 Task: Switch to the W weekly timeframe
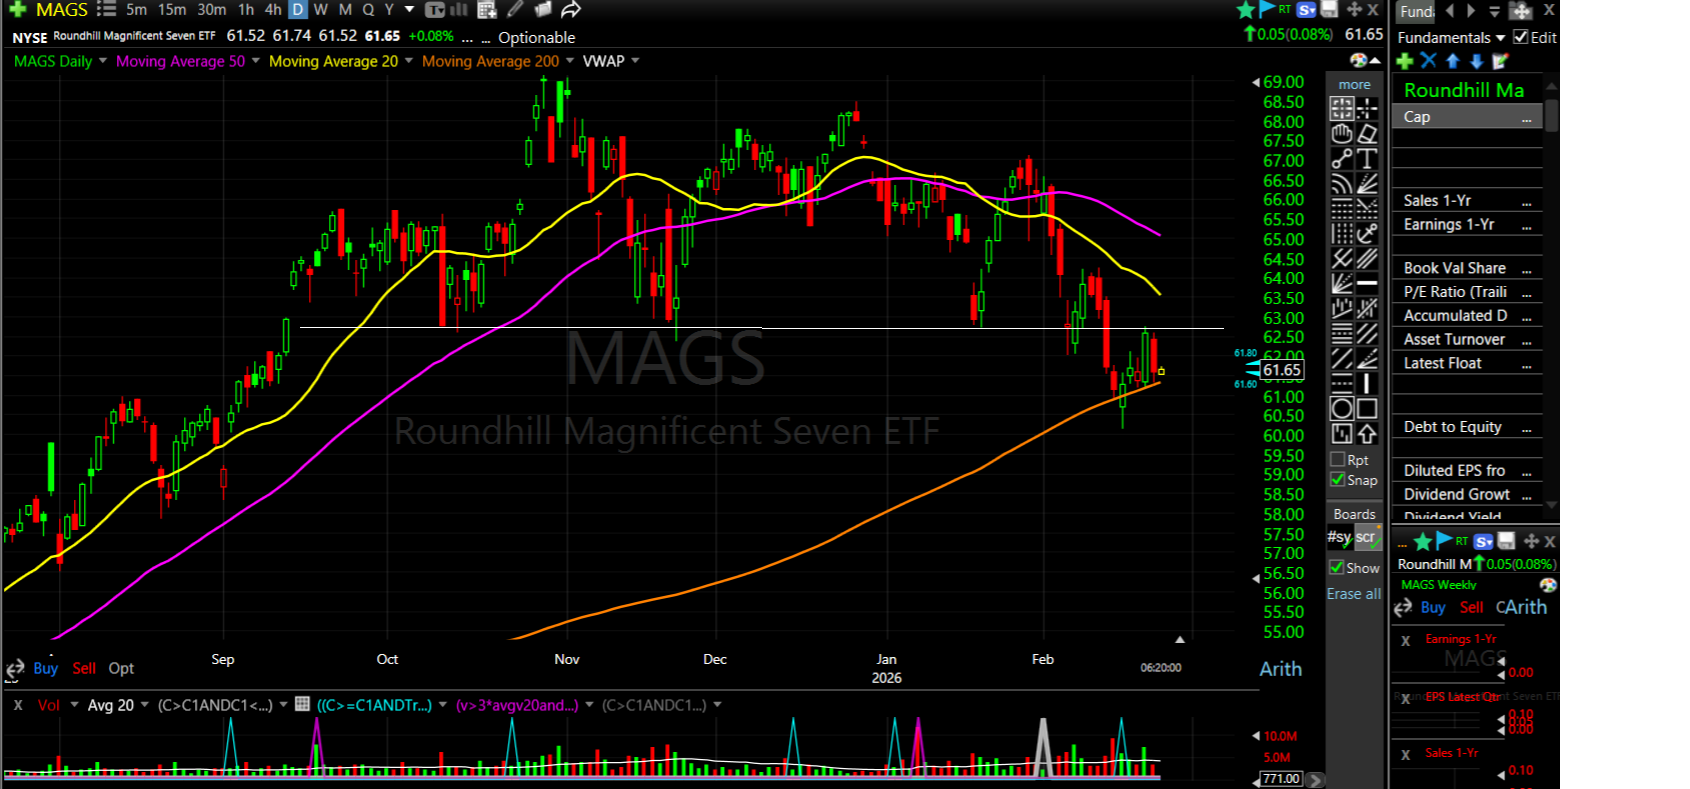pos(321,10)
